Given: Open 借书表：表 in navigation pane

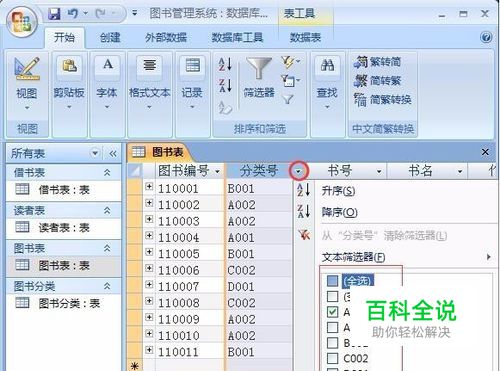Looking at the screenshot, I should [x=63, y=190].
